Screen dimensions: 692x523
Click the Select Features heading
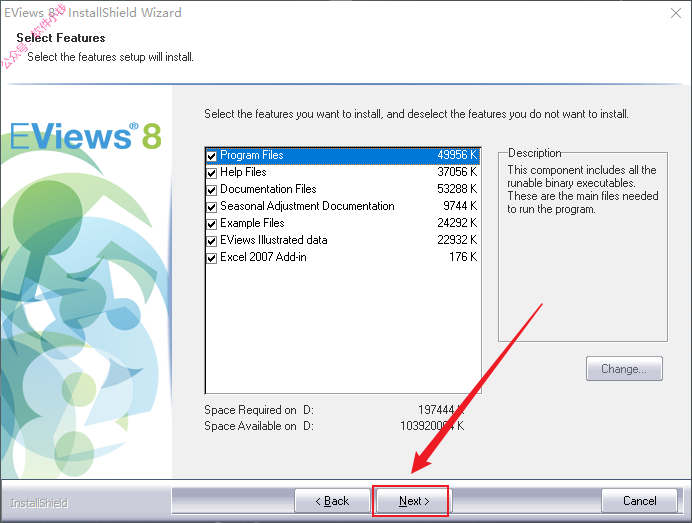(x=61, y=38)
